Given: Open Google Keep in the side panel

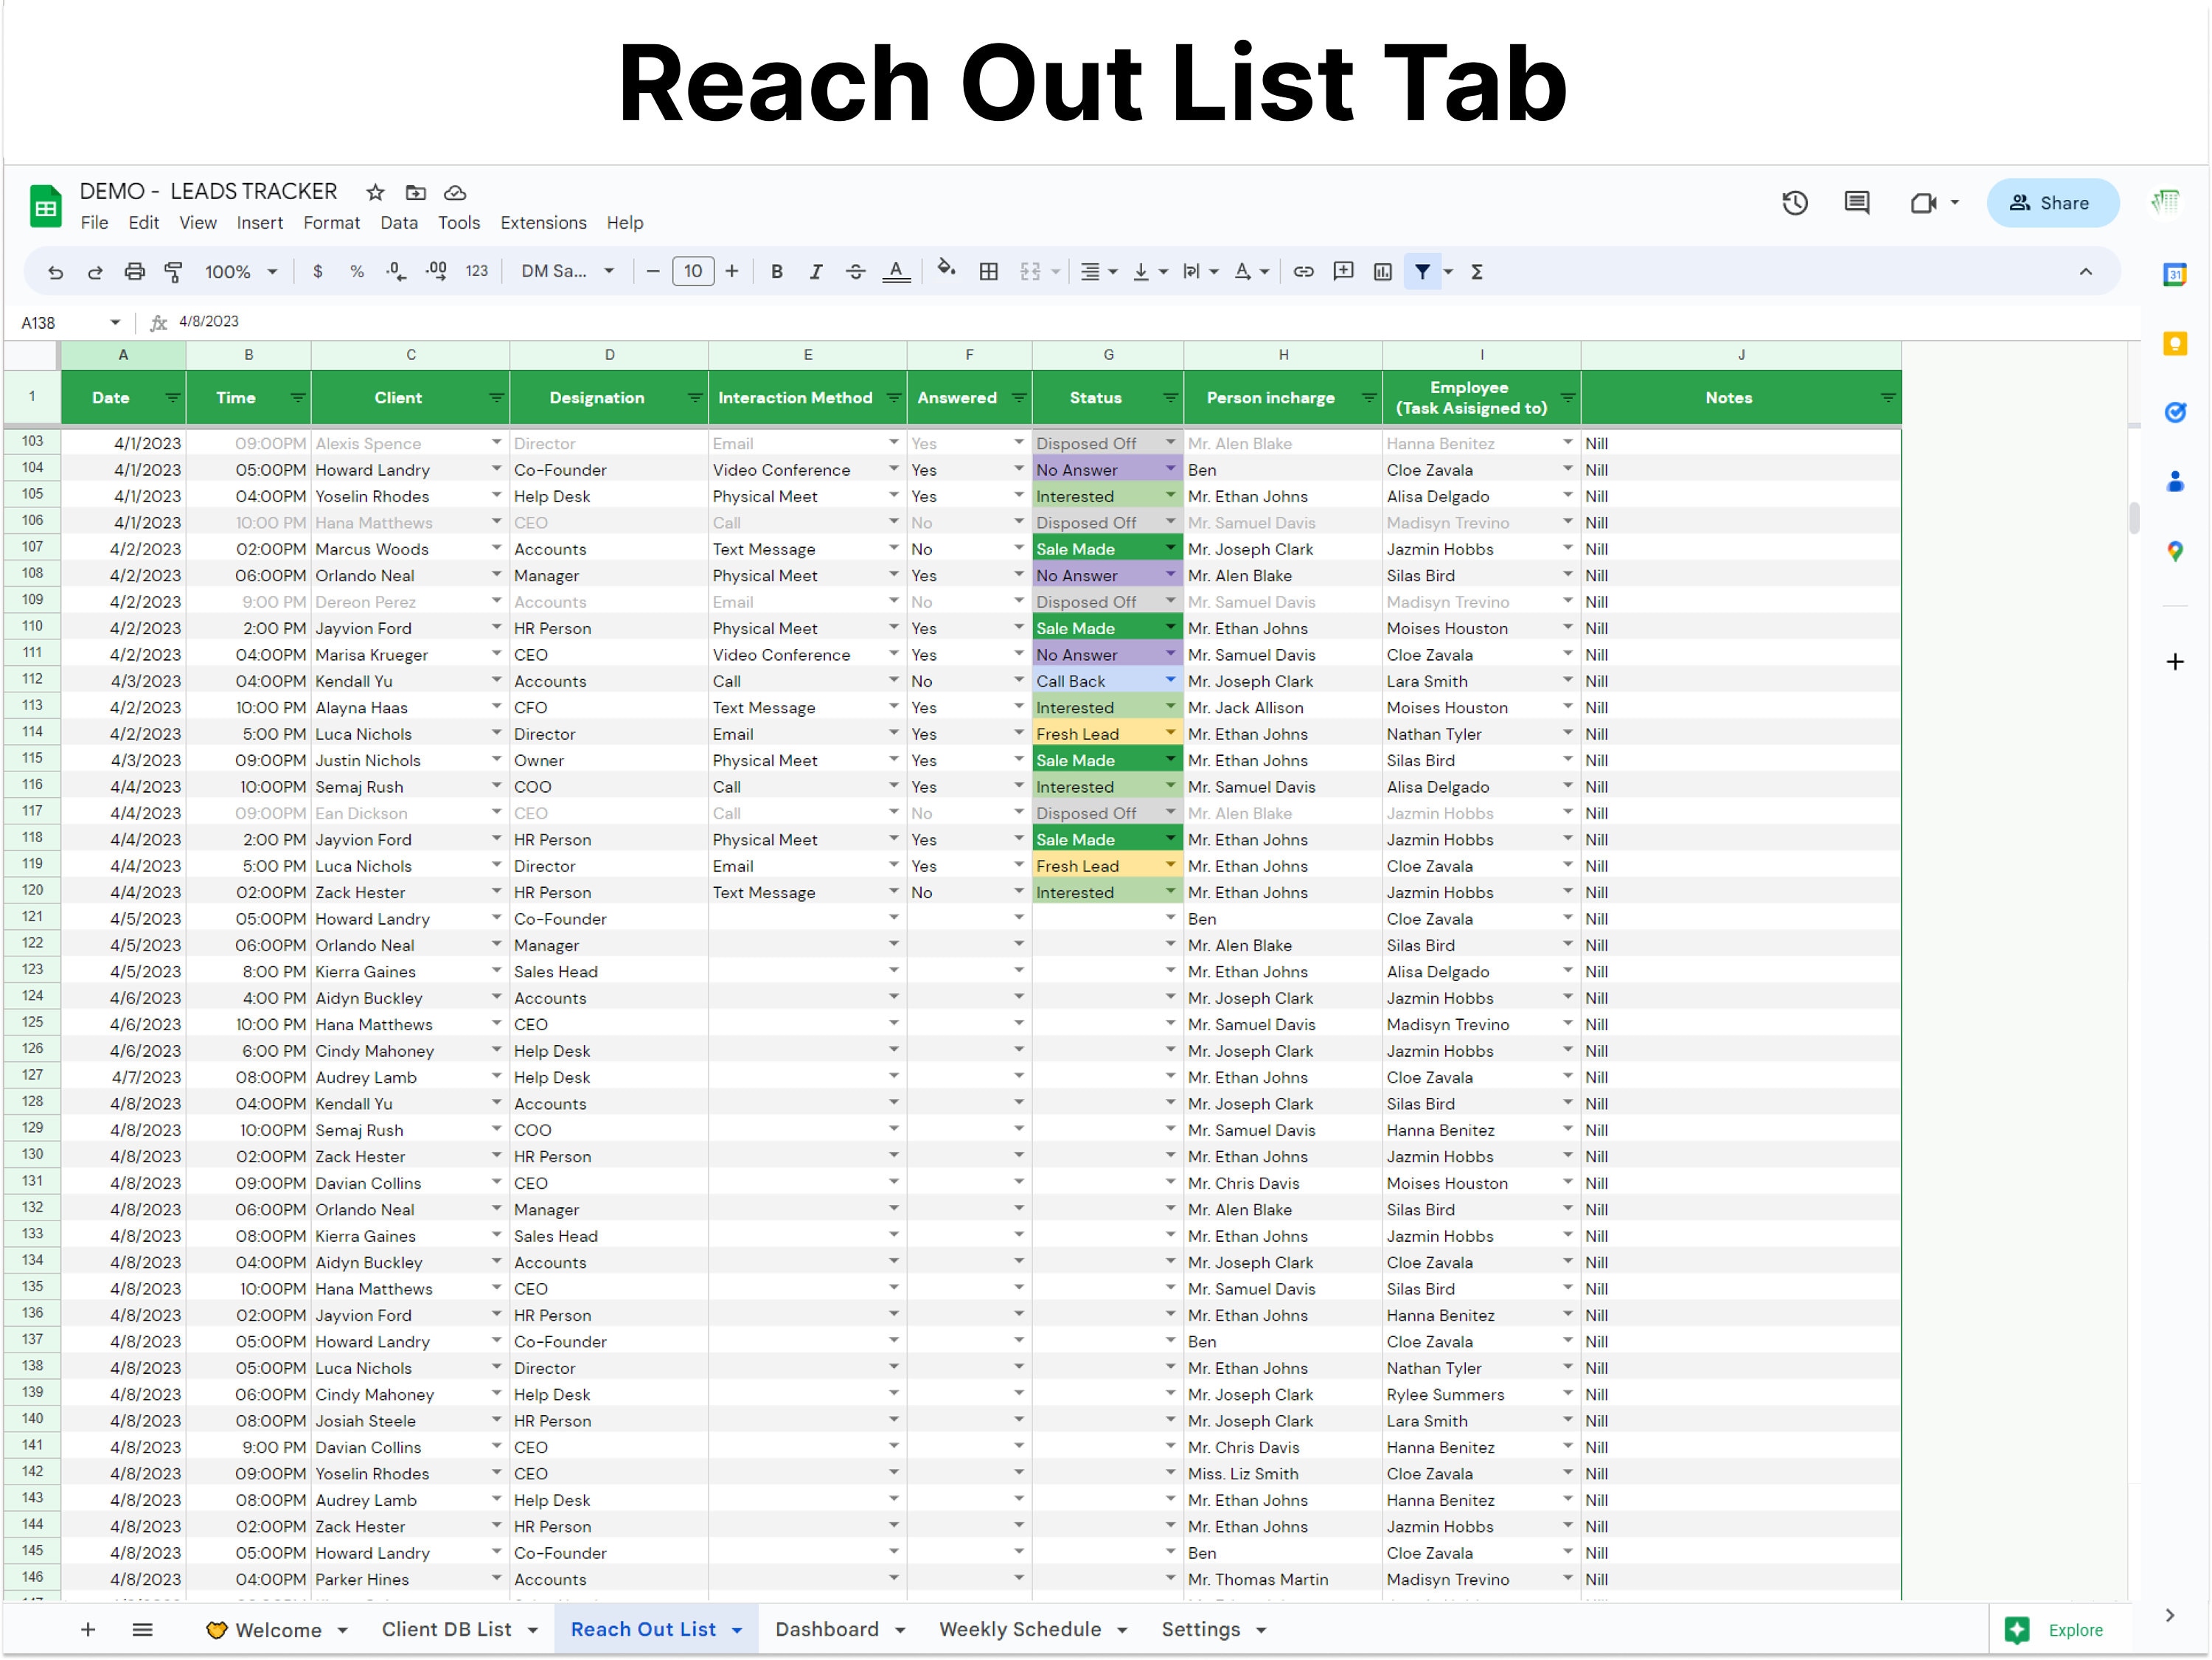Looking at the screenshot, I should (x=2177, y=344).
